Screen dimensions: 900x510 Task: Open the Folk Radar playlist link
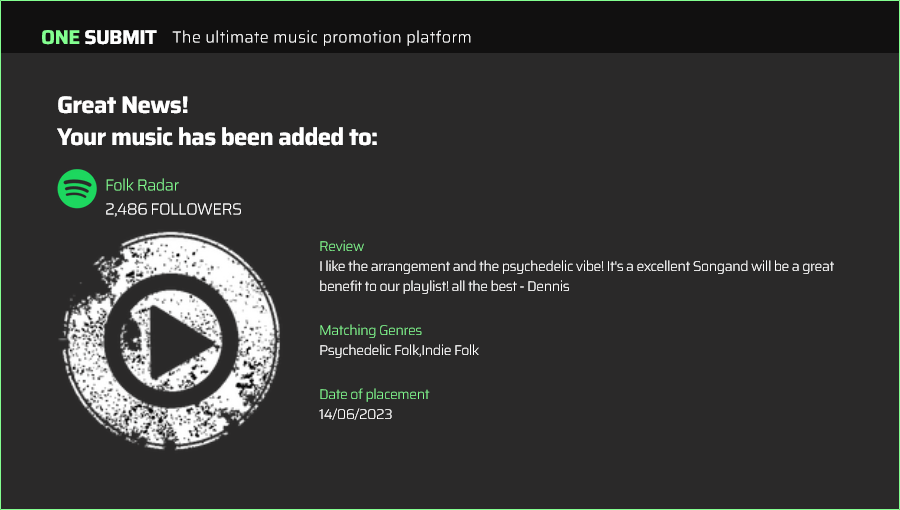(142, 185)
